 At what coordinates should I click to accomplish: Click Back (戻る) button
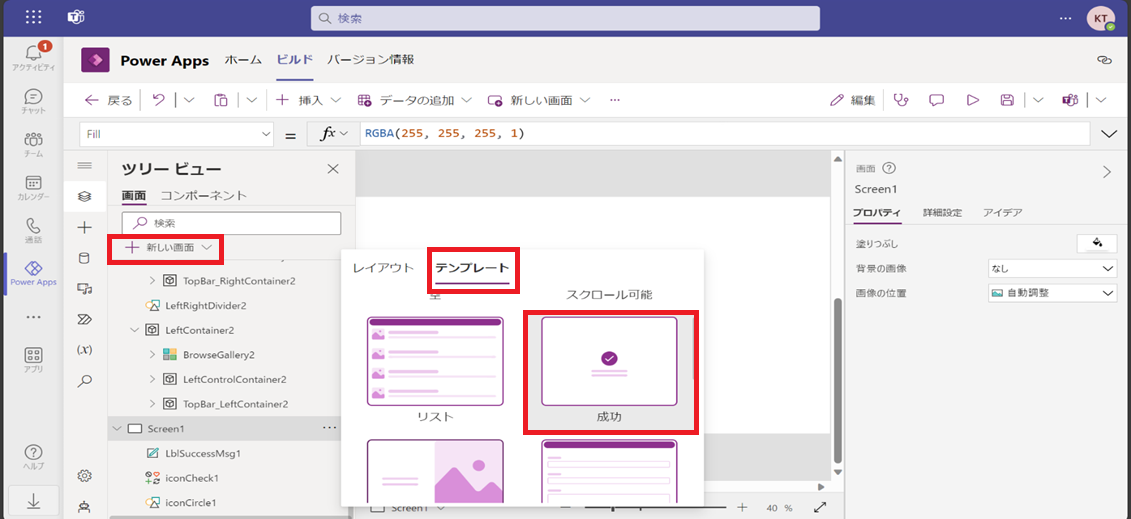[108, 100]
